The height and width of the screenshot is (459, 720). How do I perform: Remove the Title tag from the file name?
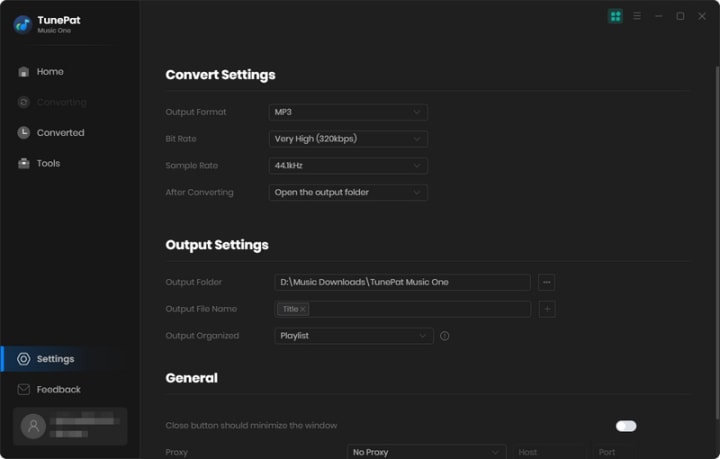[x=303, y=309]
